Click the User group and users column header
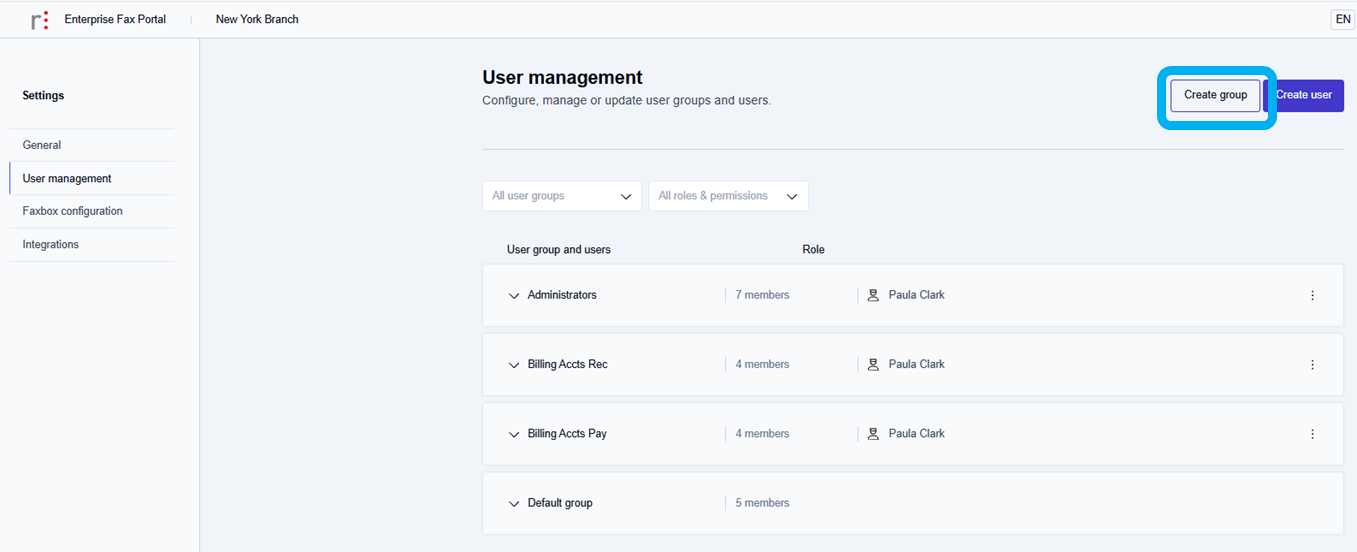The width and height of the screenshot is (1357, 552). (x=559, y=249)
